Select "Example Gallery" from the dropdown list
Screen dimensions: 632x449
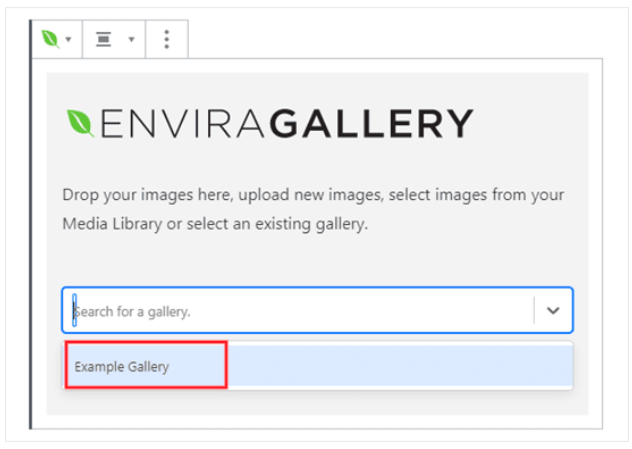coord(121,367)
